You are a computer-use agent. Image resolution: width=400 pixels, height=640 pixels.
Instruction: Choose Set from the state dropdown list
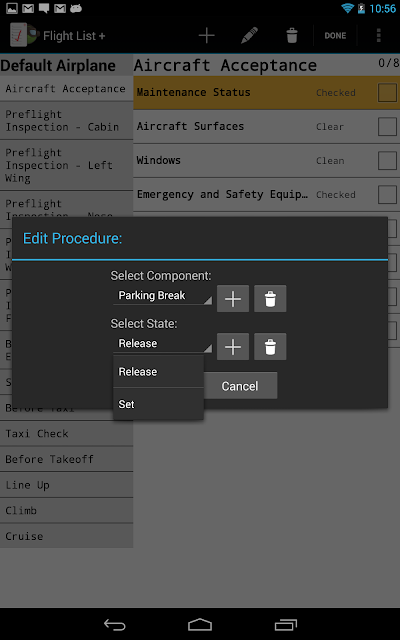coord(158,404)
